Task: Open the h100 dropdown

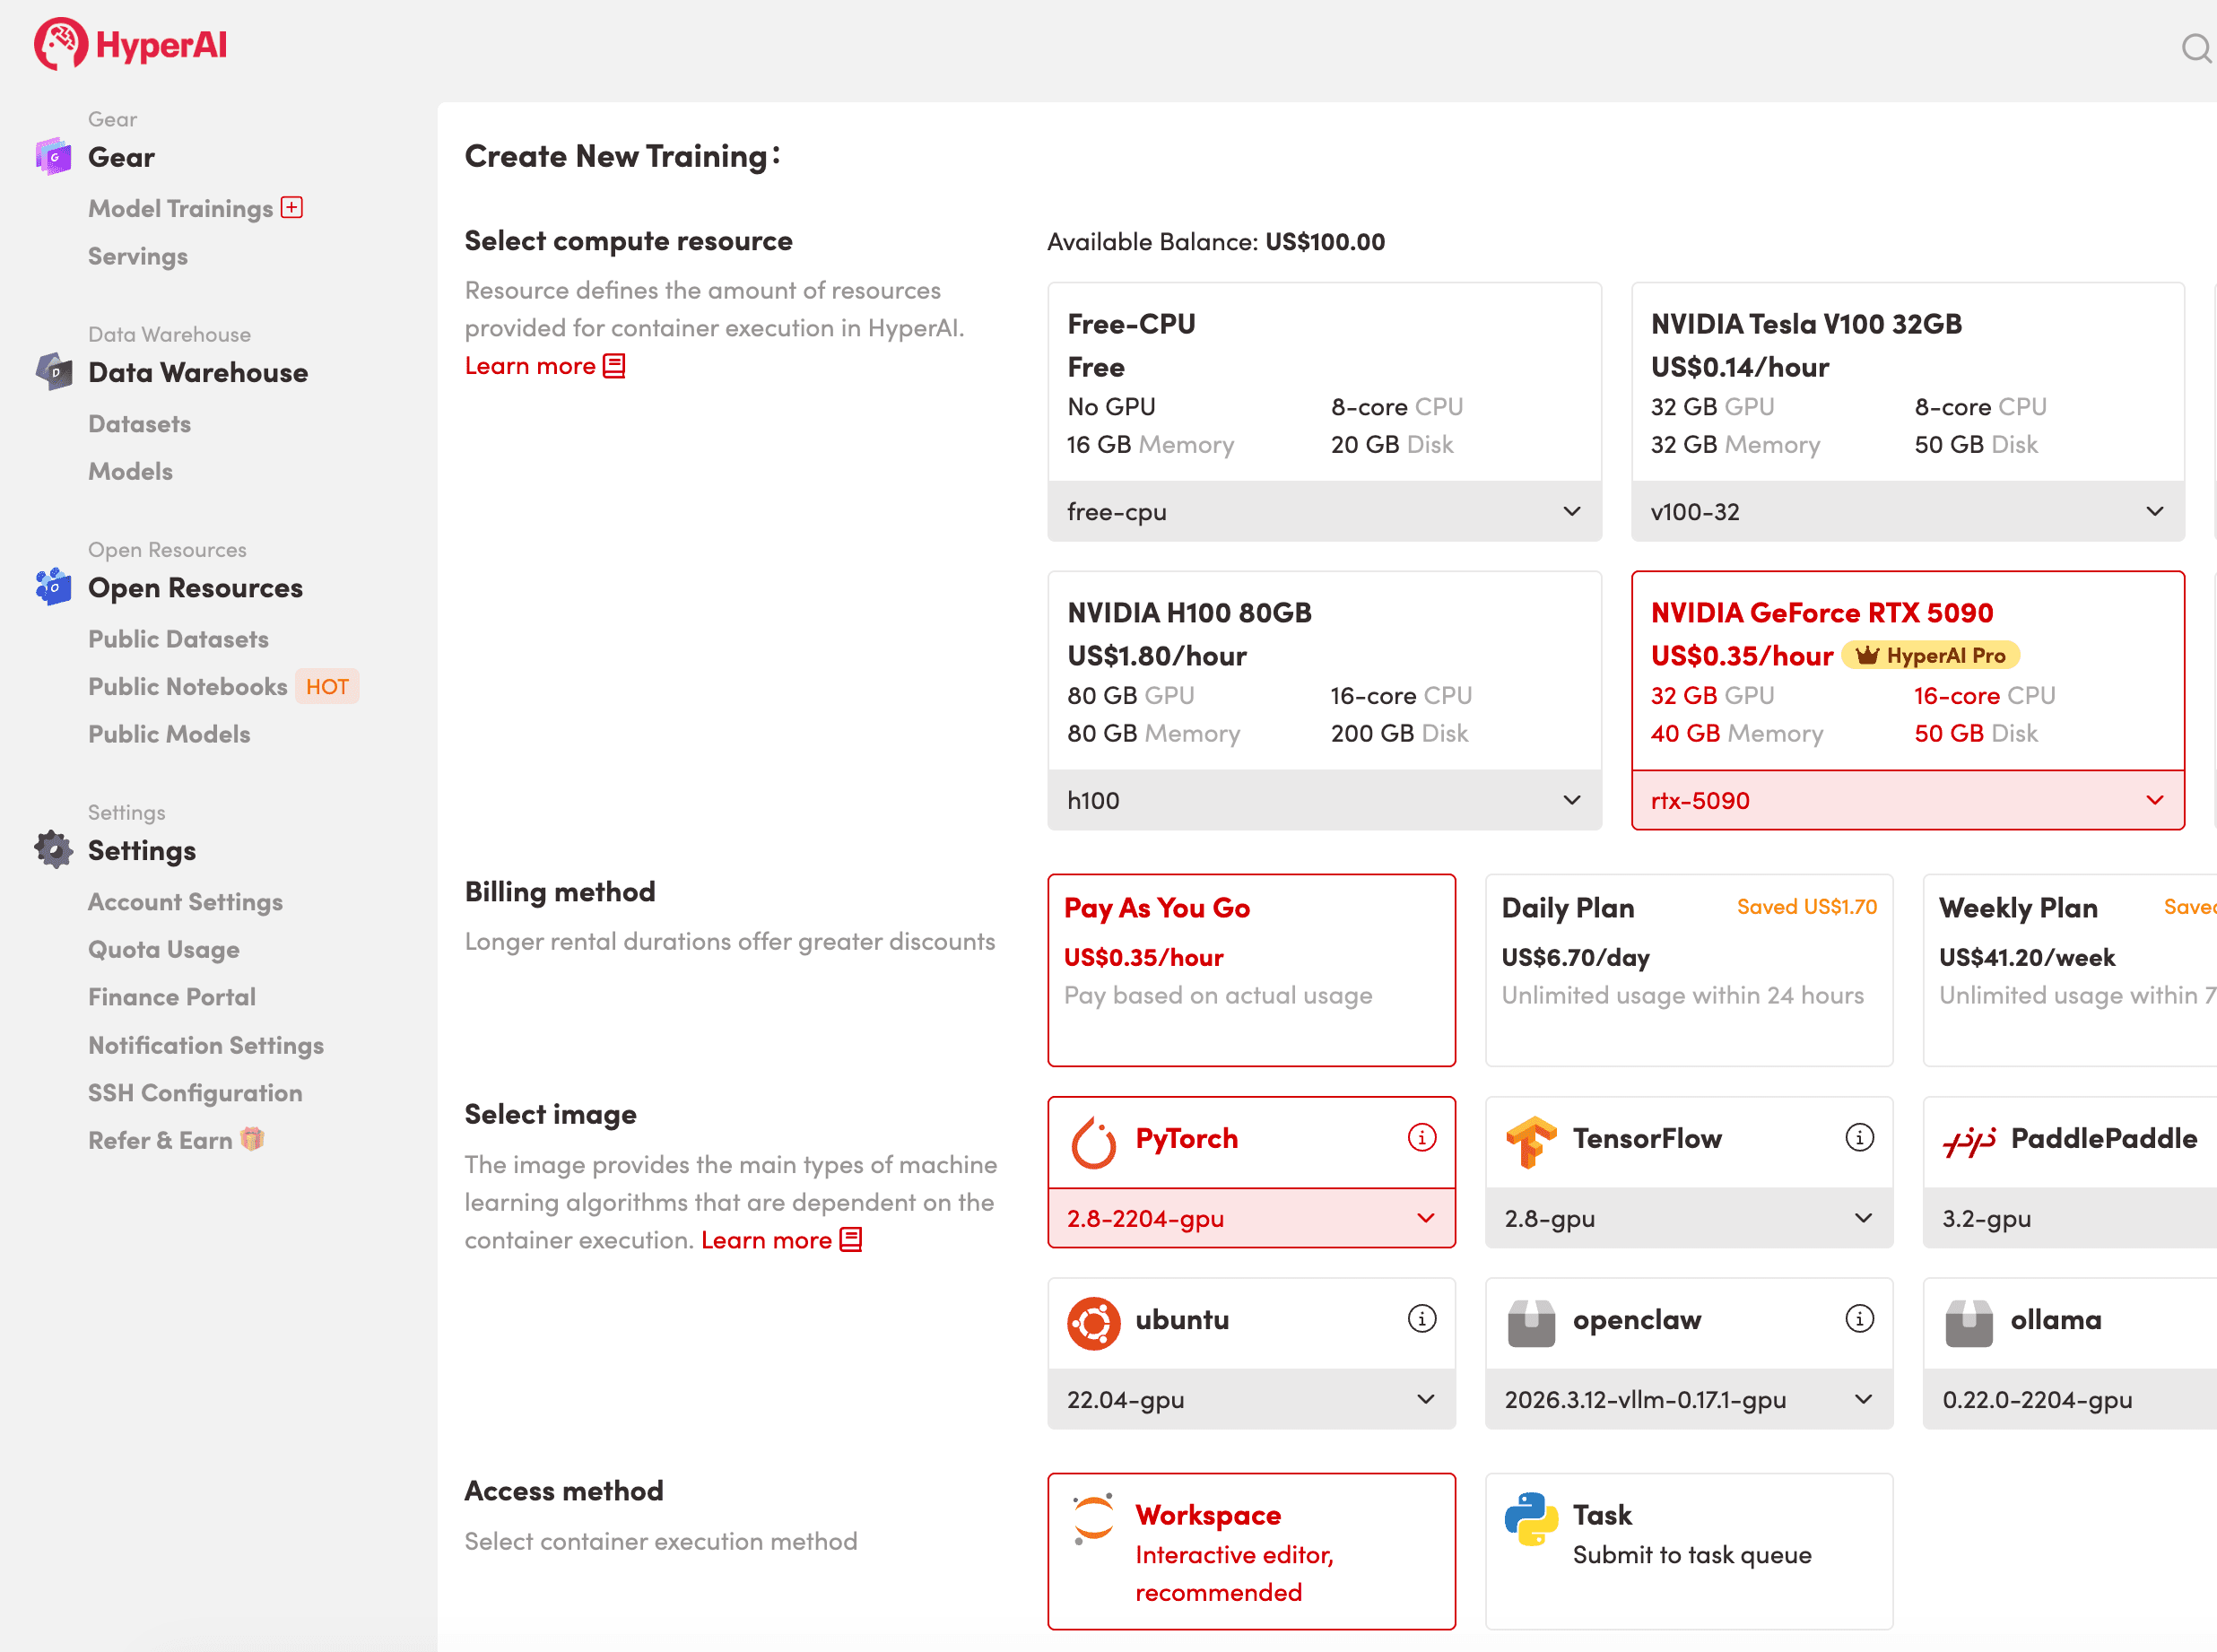Action: 1324,800
